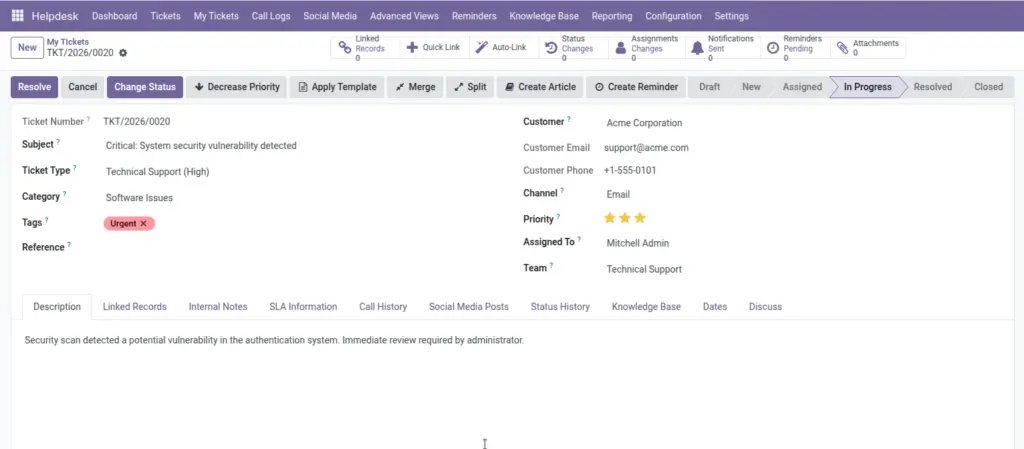Click the Decrease Priority button
Viewport: 1024px width, 449px height.
coord(236,87)
